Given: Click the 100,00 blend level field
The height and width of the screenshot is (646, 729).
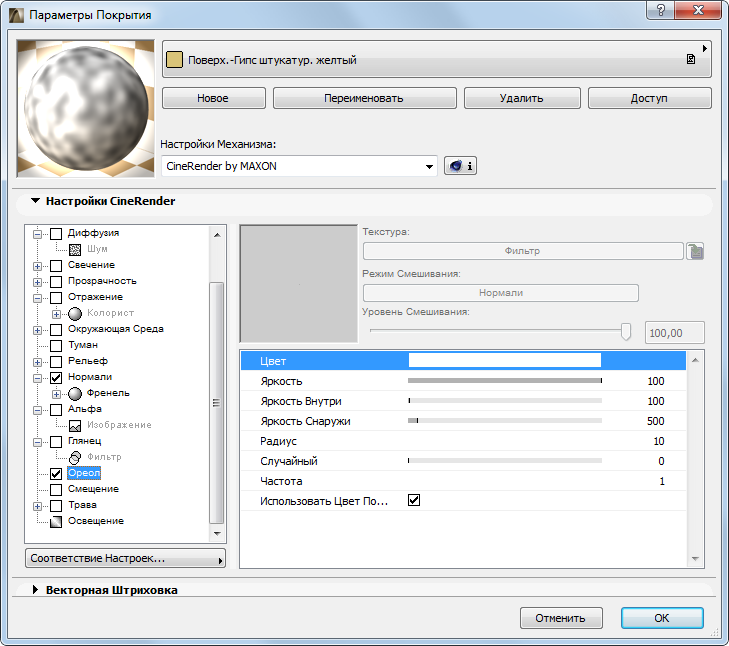Looking at the screenshot, I should 675,333.
